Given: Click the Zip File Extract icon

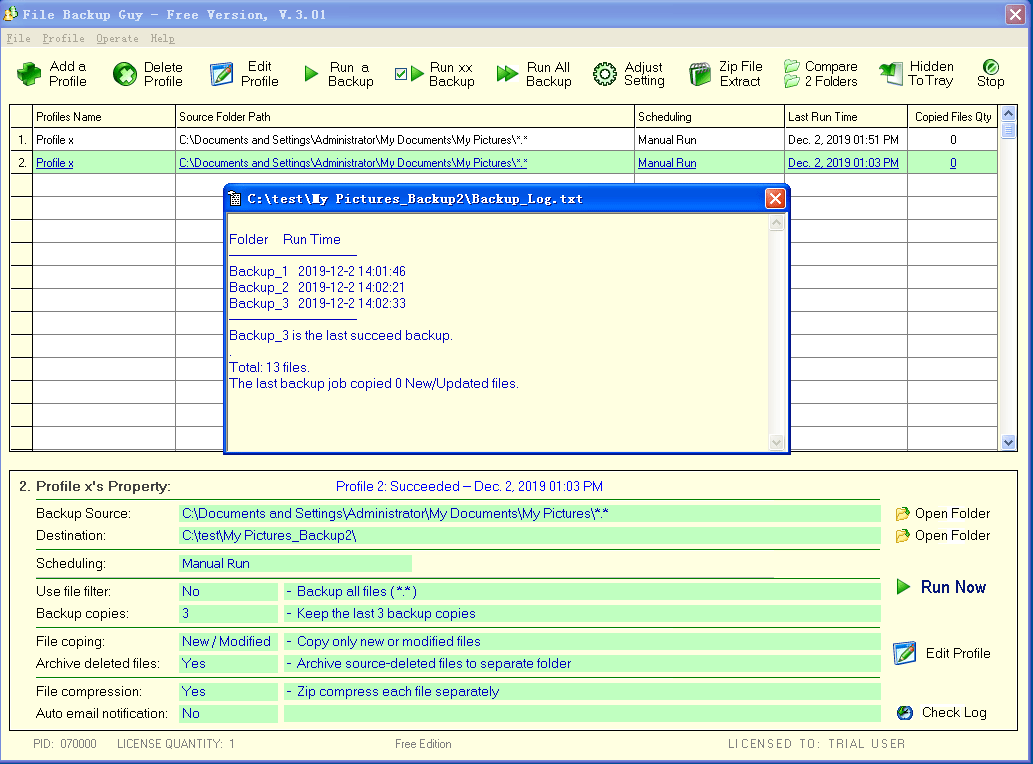Looking at the screenshot, I should 700,74.
